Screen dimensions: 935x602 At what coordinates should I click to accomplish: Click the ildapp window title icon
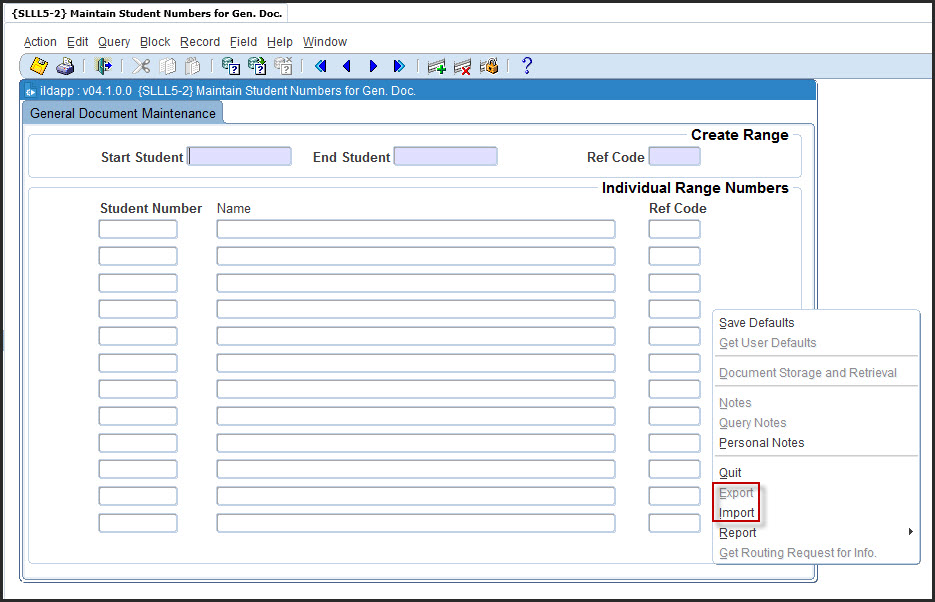point(30,91)
